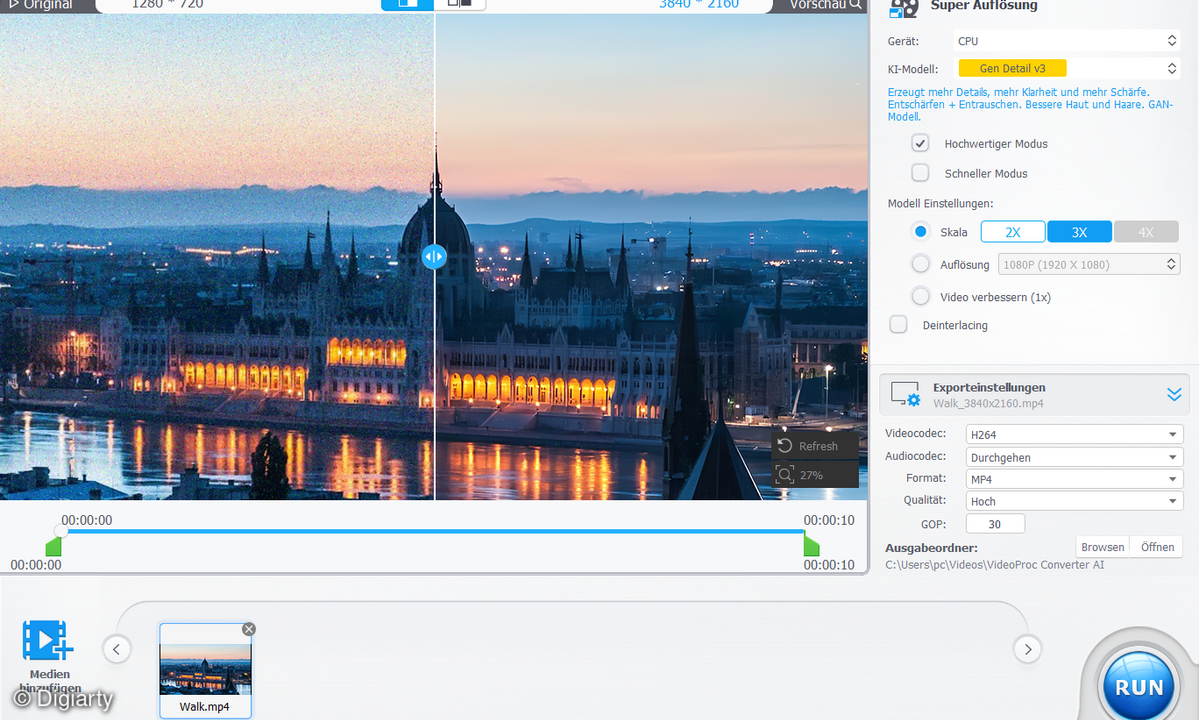Open the KI-Modell dropdown
The image size is (1199, 720).
coord(1066,68)
